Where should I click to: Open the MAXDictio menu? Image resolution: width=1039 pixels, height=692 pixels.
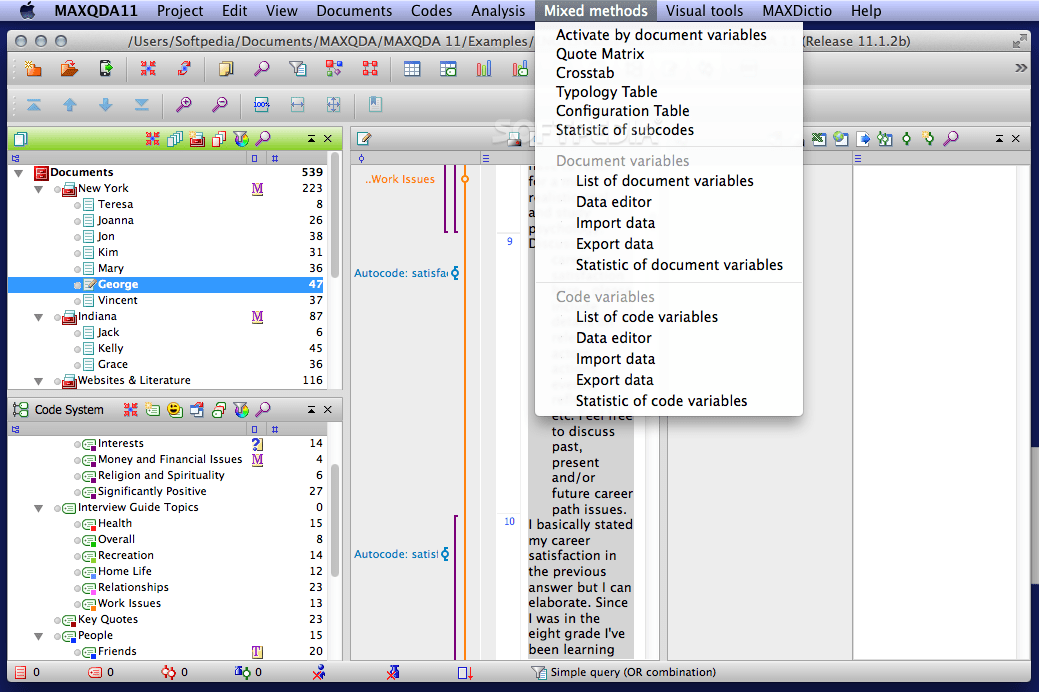tap(797, 11)
